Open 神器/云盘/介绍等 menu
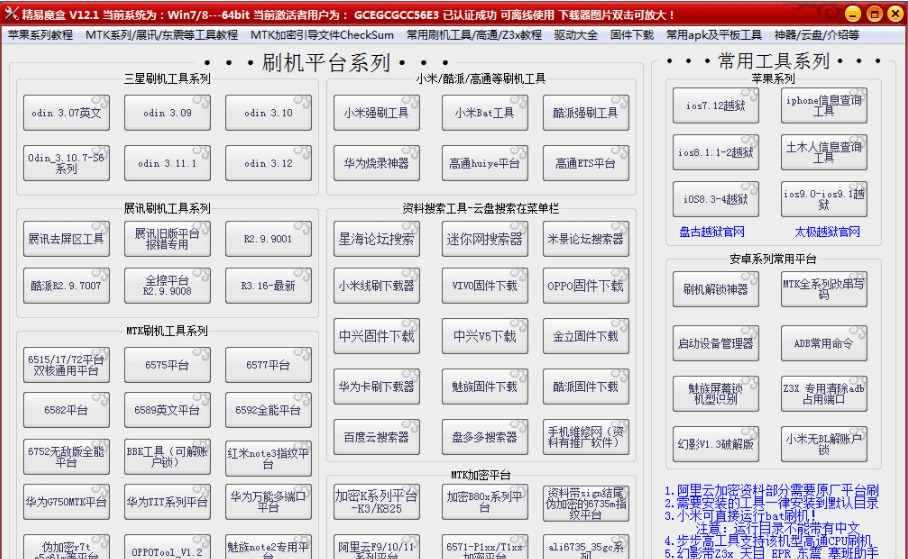Screen dimensions: 908x559 (817, 35)
